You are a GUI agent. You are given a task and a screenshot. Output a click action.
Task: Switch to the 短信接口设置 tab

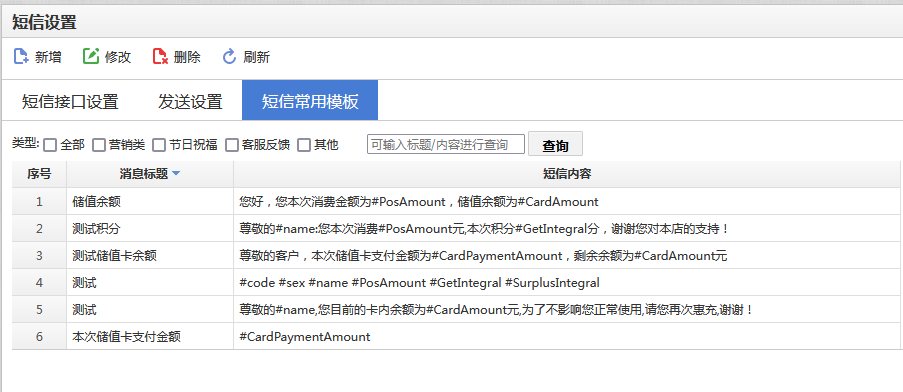coord(70,101)
